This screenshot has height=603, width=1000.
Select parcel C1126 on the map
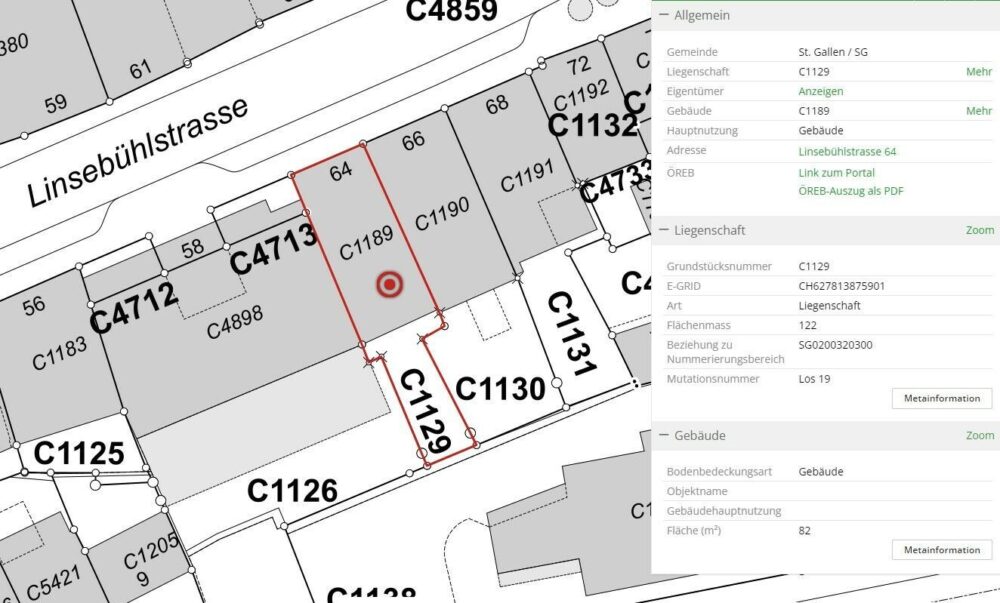pyautogui.click(x=292, y=490)
